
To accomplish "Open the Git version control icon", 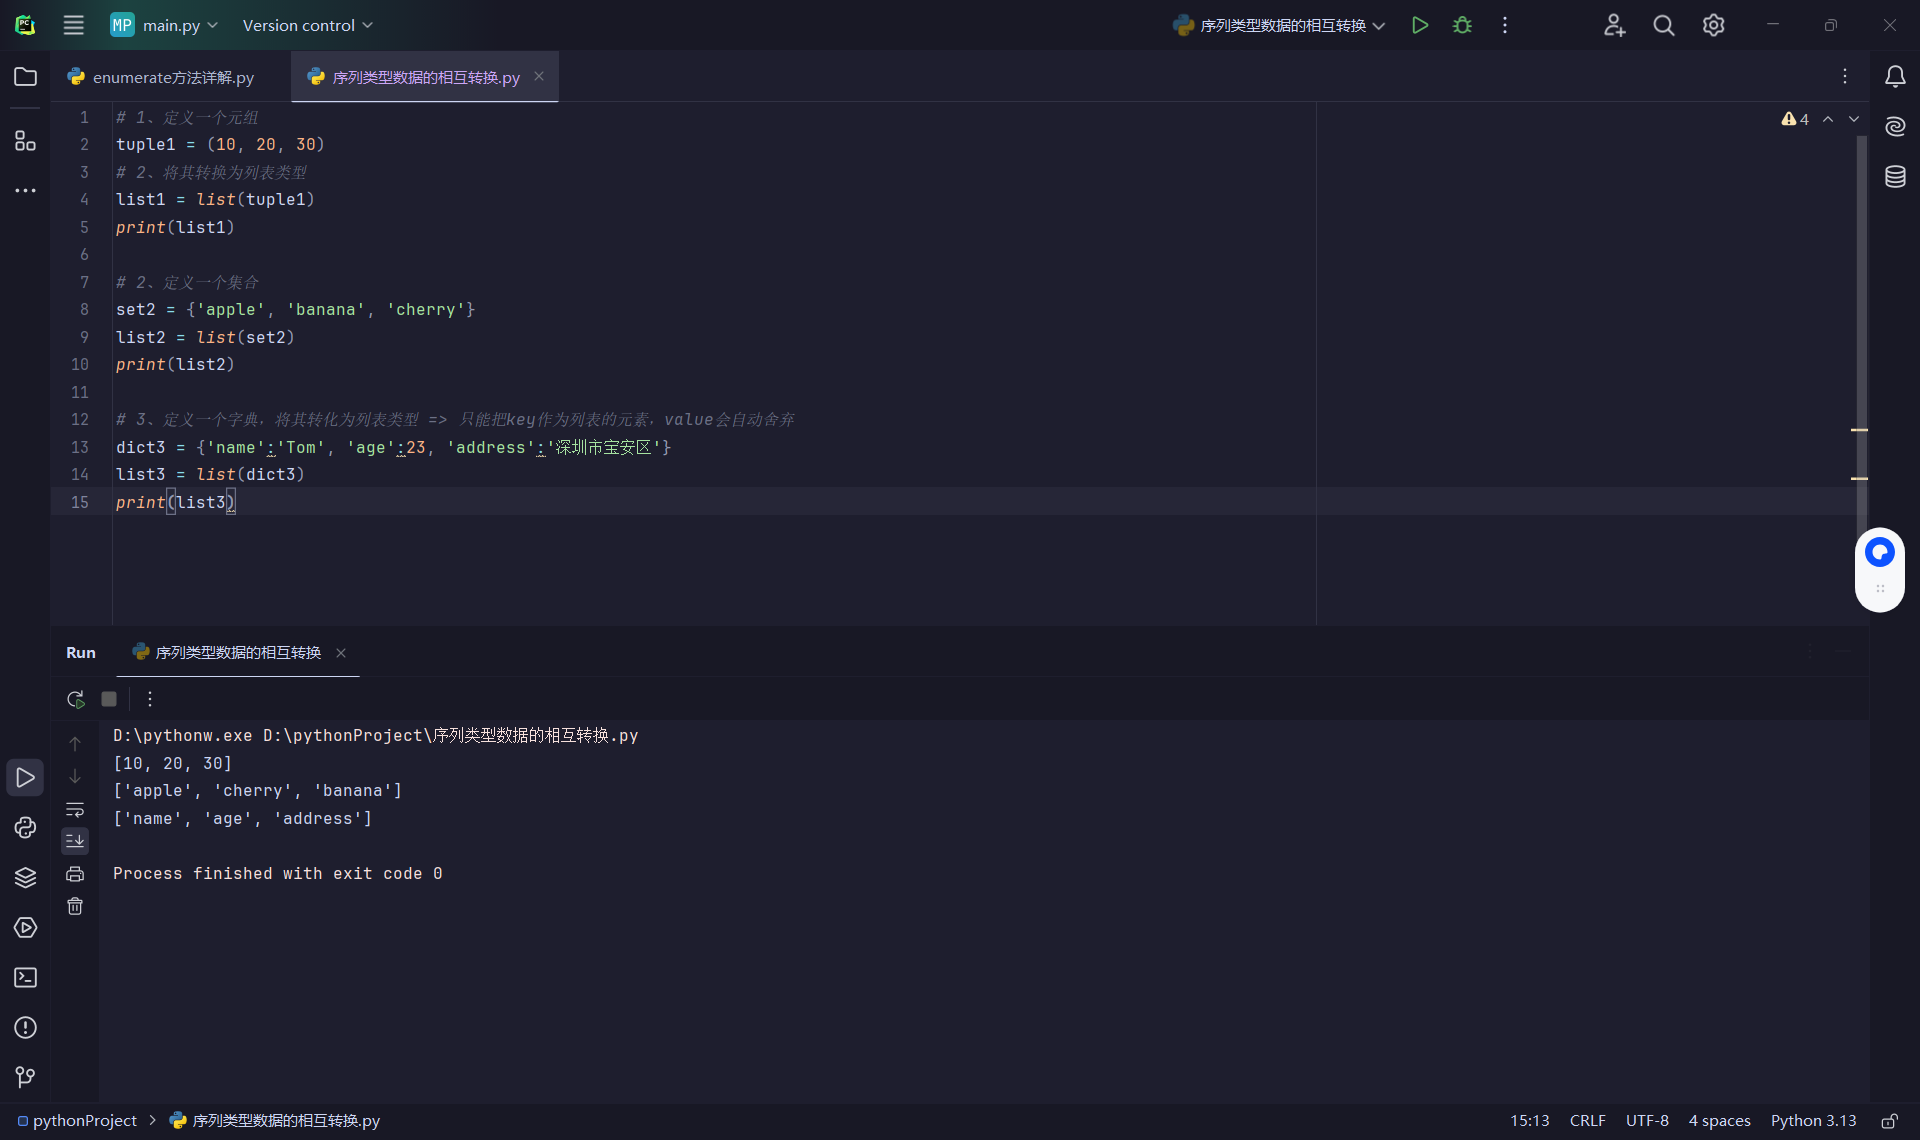I will pyautogui.click(x=25, y=1077).
